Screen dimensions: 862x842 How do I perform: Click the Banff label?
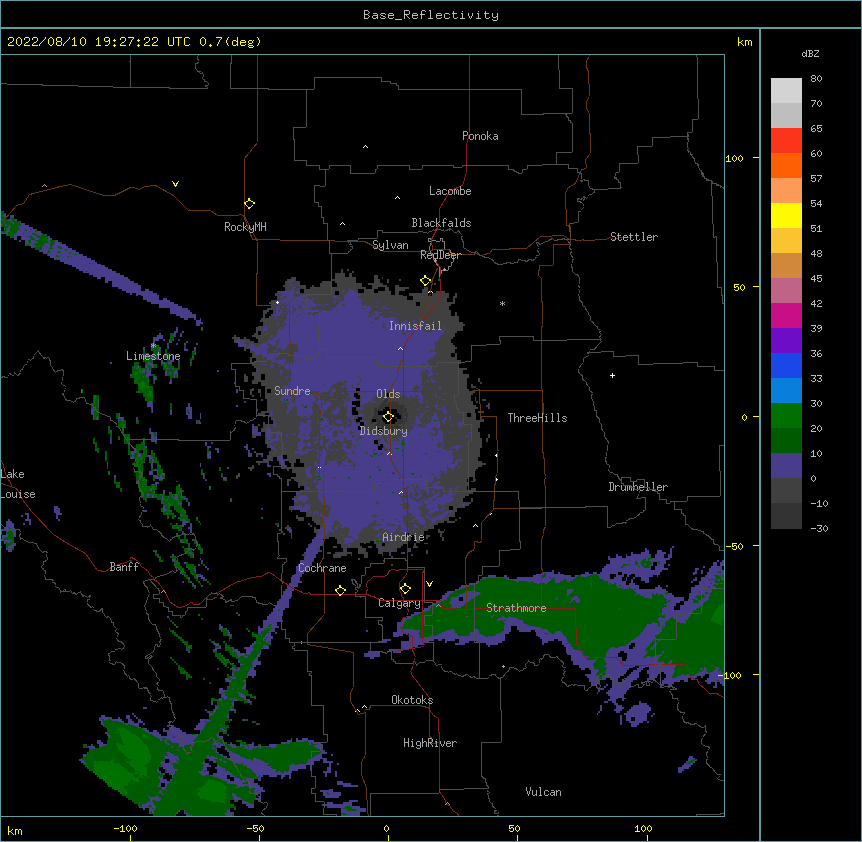pyautogui.click(x=124, y=567)
